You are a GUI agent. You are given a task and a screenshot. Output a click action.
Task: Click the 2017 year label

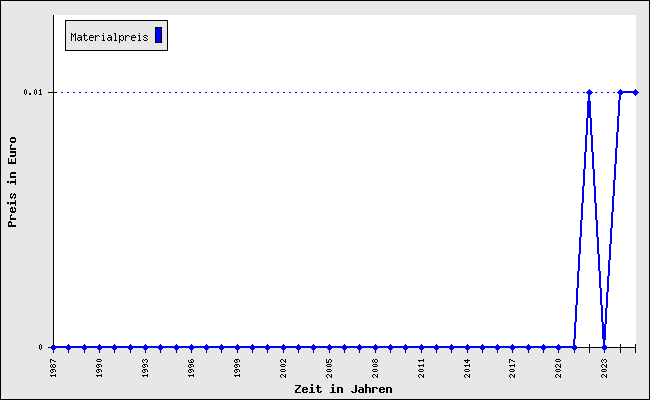513,368
